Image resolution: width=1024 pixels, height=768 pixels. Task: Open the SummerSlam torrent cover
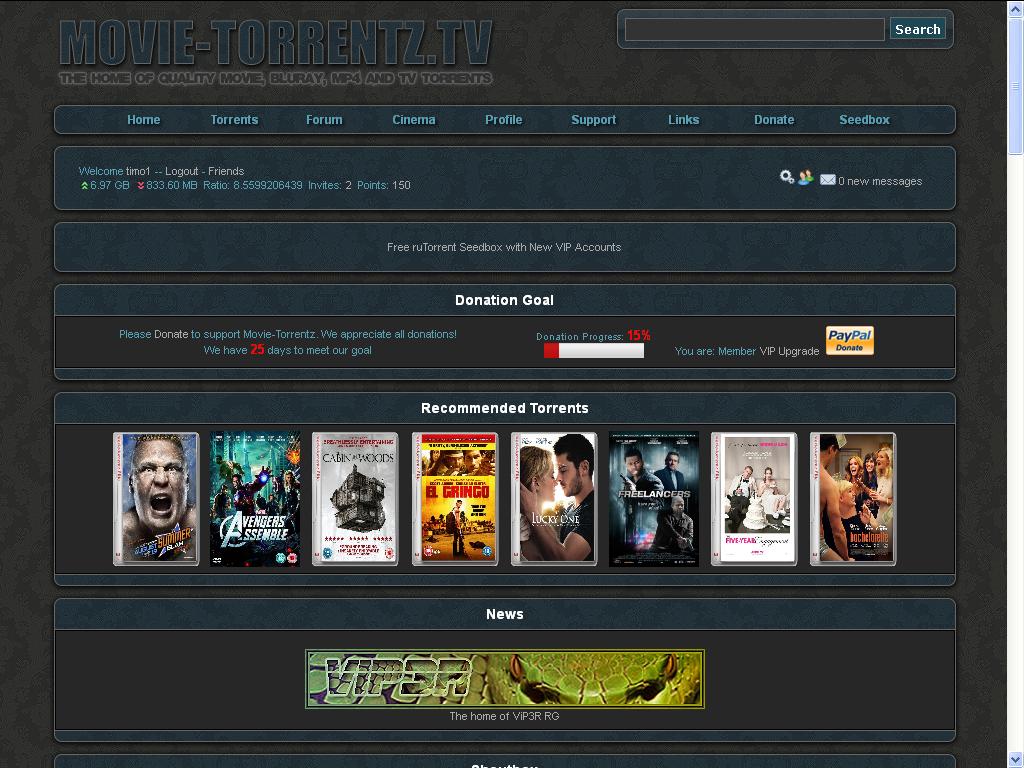[156, 499]
